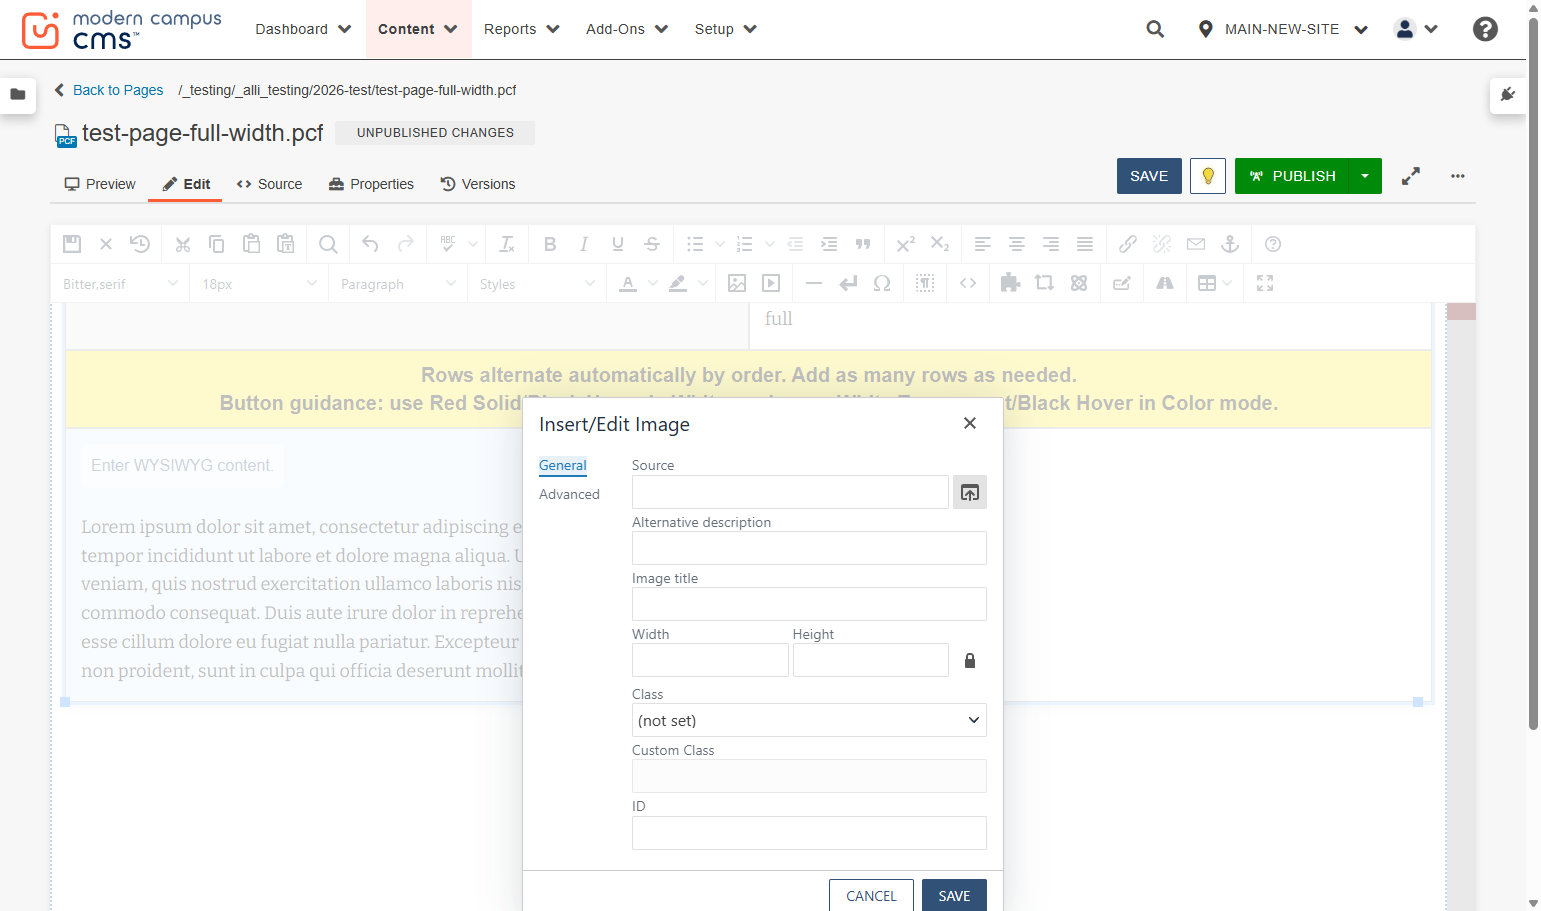
Task: Click the editor undo arrow
Action: click(x=370, y=244)
